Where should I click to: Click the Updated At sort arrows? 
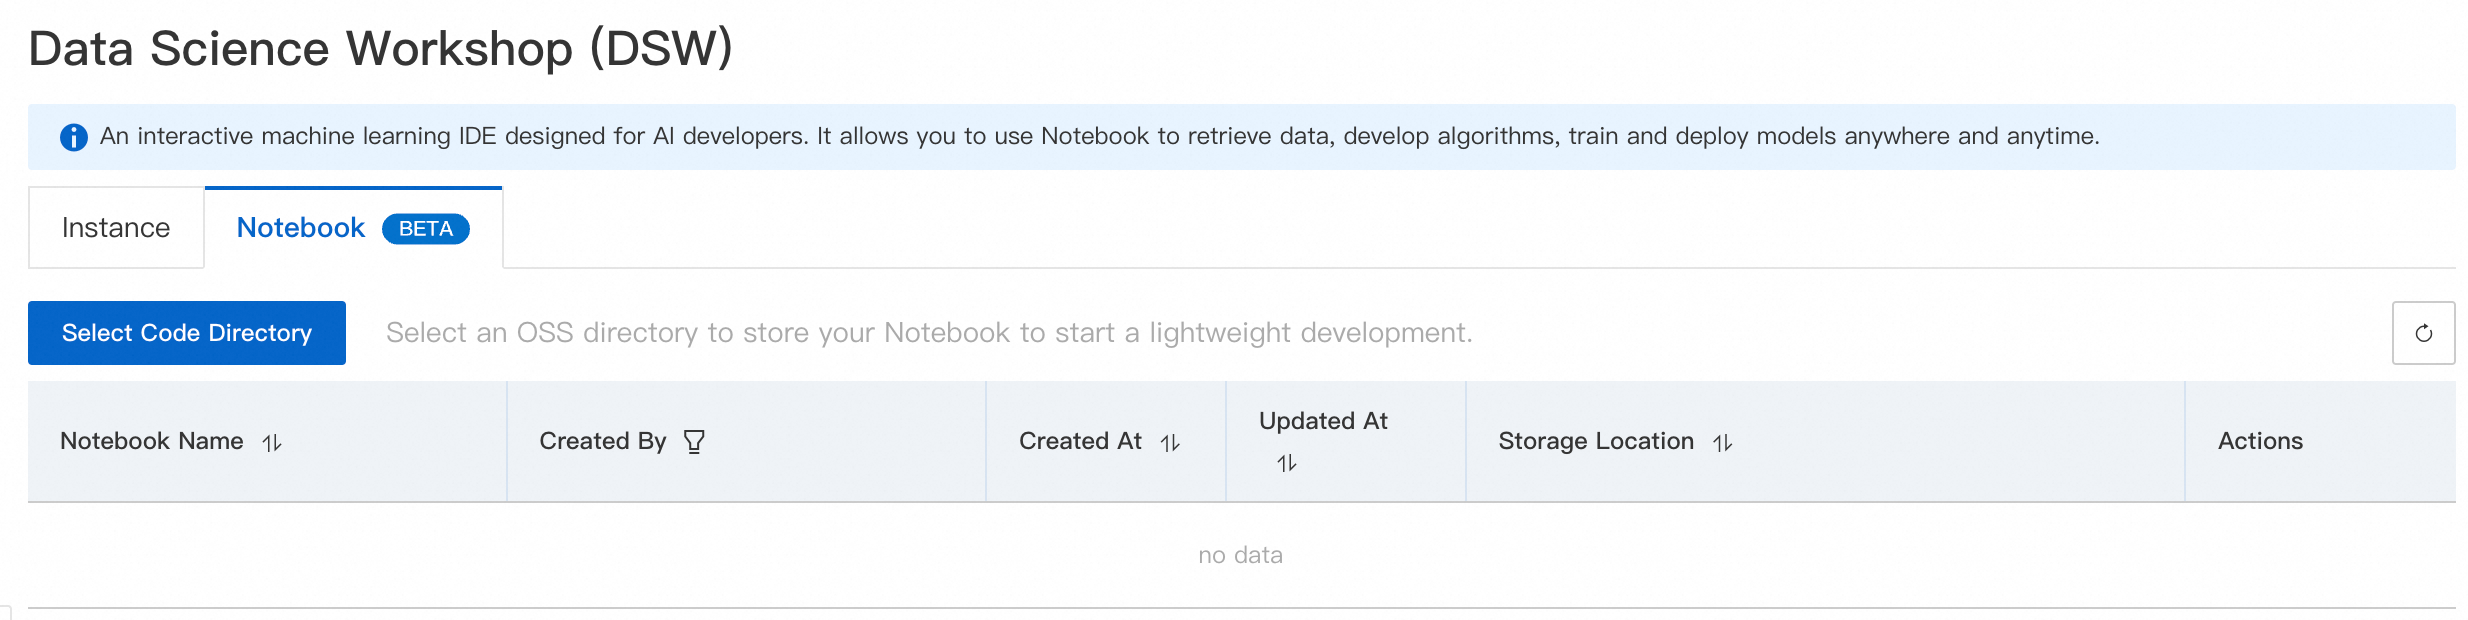tap(1286, 463)
